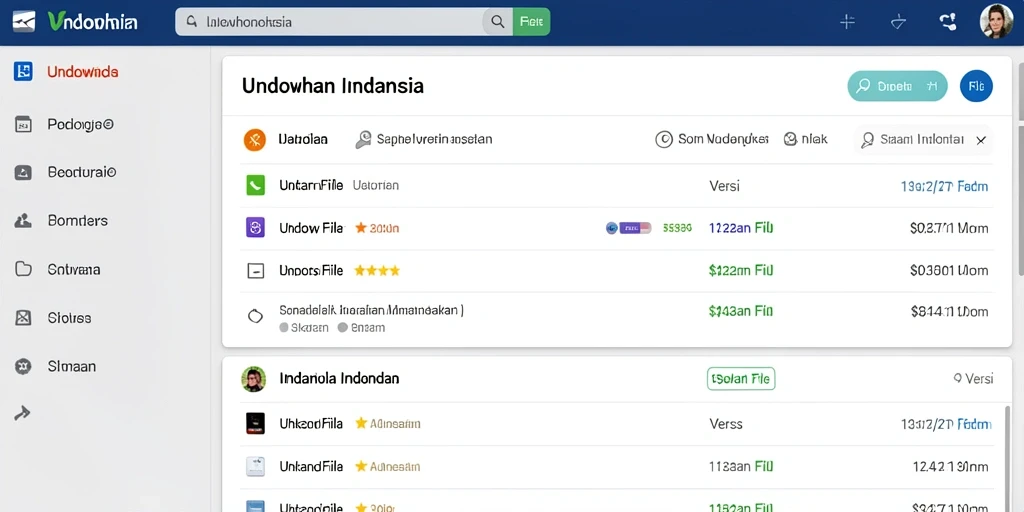Click the four-star rating on Unpors File
1024x512 pixels.
tap(377, 270)
